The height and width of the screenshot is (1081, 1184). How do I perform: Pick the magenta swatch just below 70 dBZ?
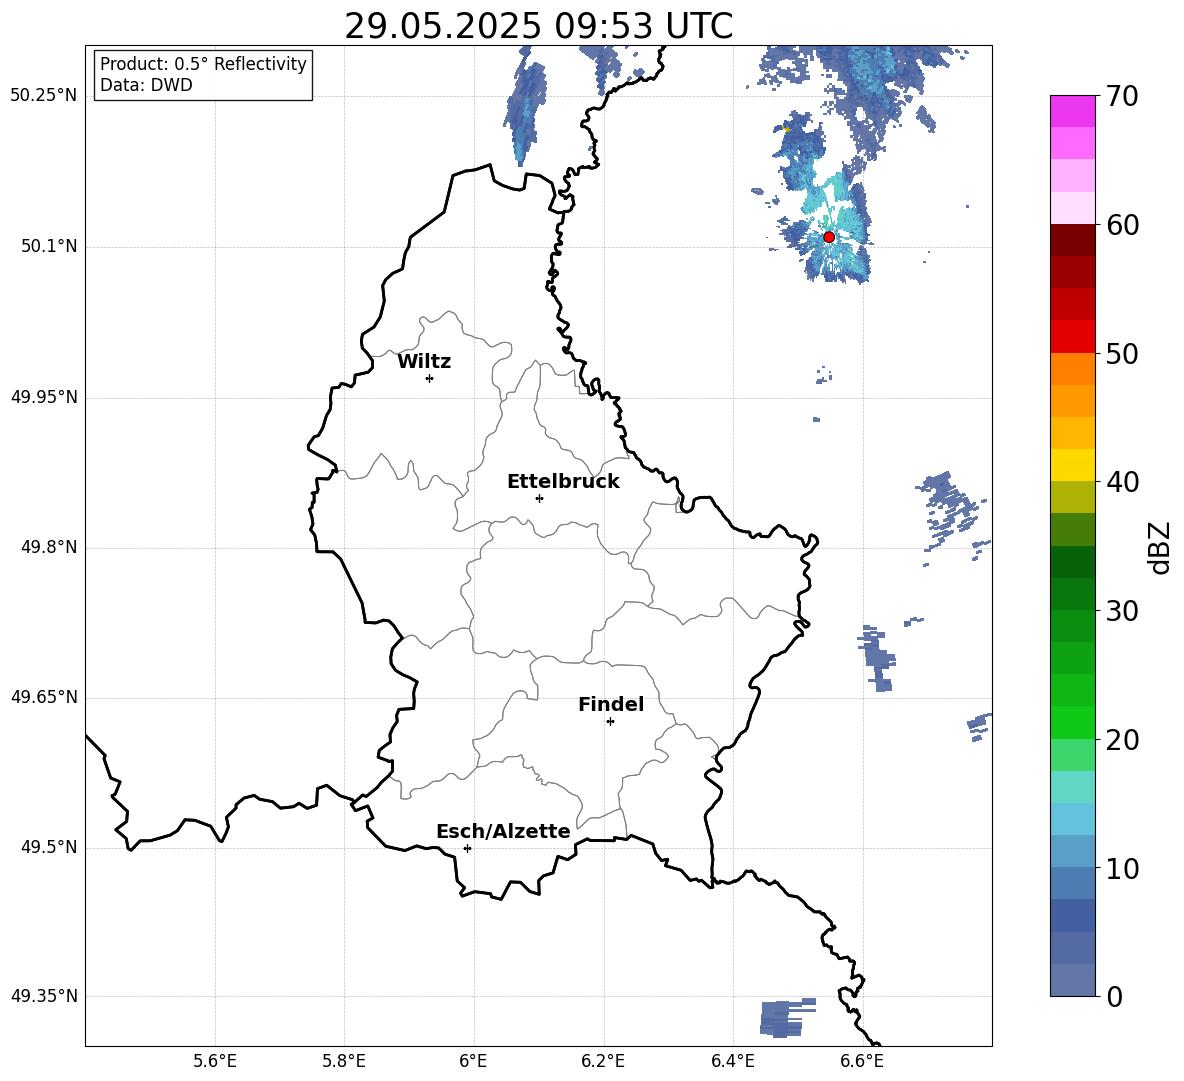(1073, 111)
